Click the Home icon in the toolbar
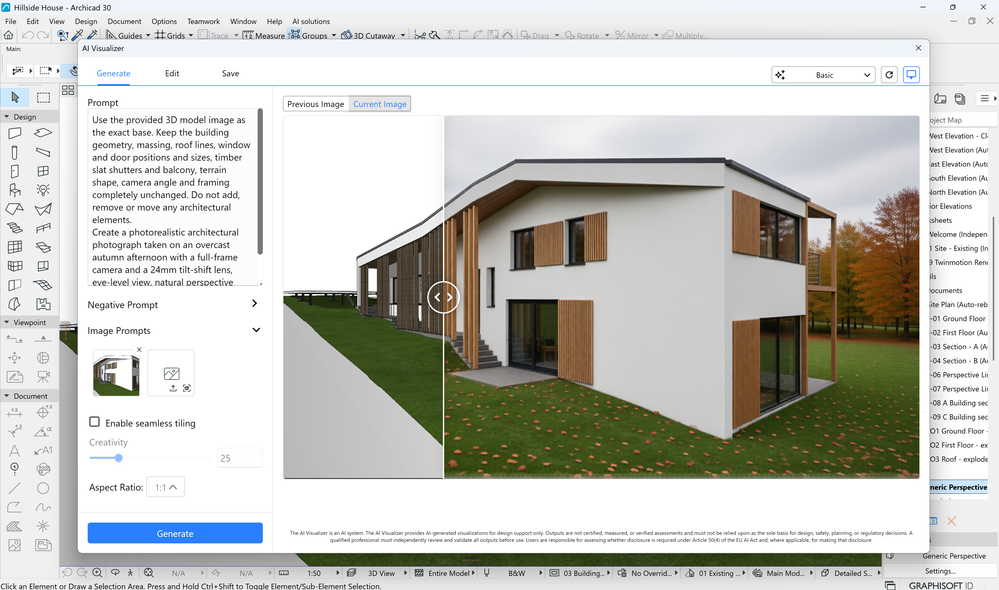The height and width of the screenshot is (590, 999). [9, 35]
